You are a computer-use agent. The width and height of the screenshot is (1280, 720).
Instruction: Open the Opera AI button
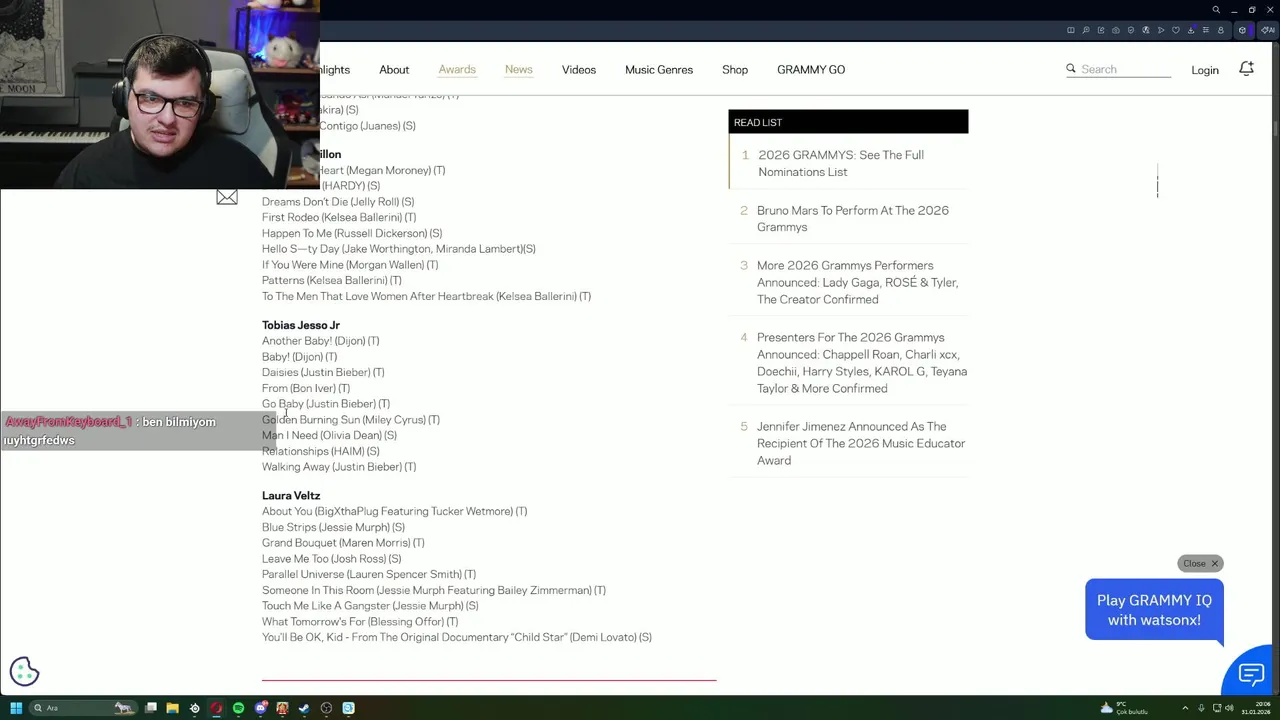[x=1268, y=30]
